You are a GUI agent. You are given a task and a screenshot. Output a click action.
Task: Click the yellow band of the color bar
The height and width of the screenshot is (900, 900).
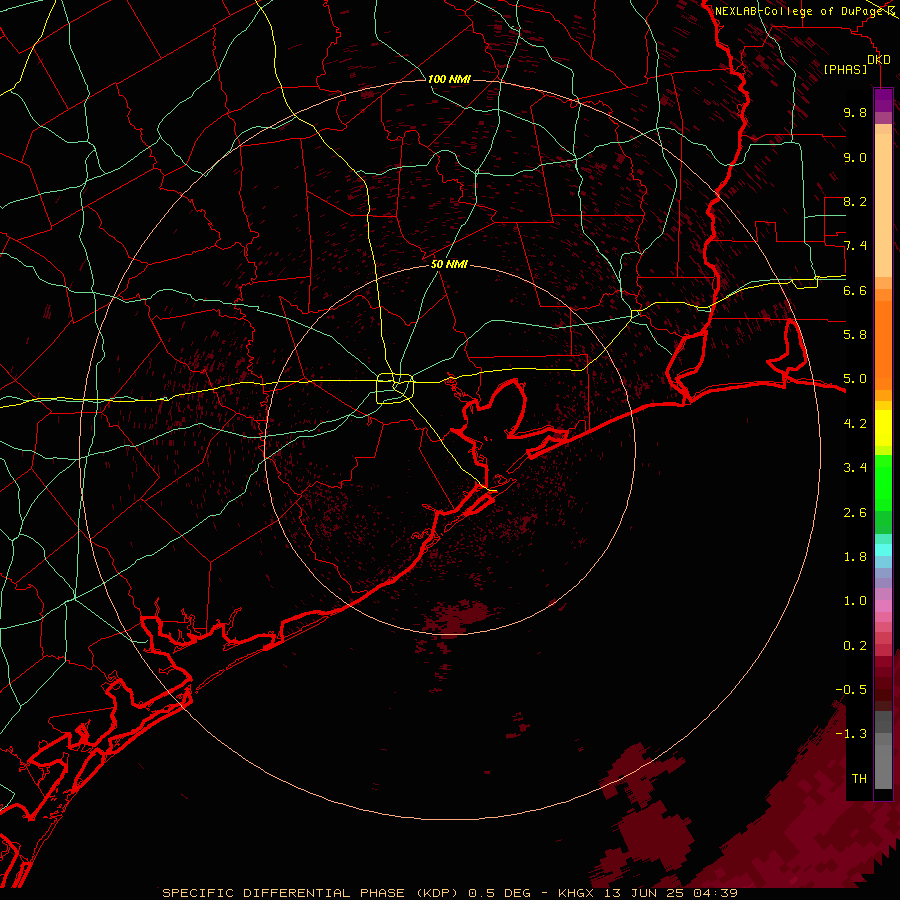coord(883,428)
